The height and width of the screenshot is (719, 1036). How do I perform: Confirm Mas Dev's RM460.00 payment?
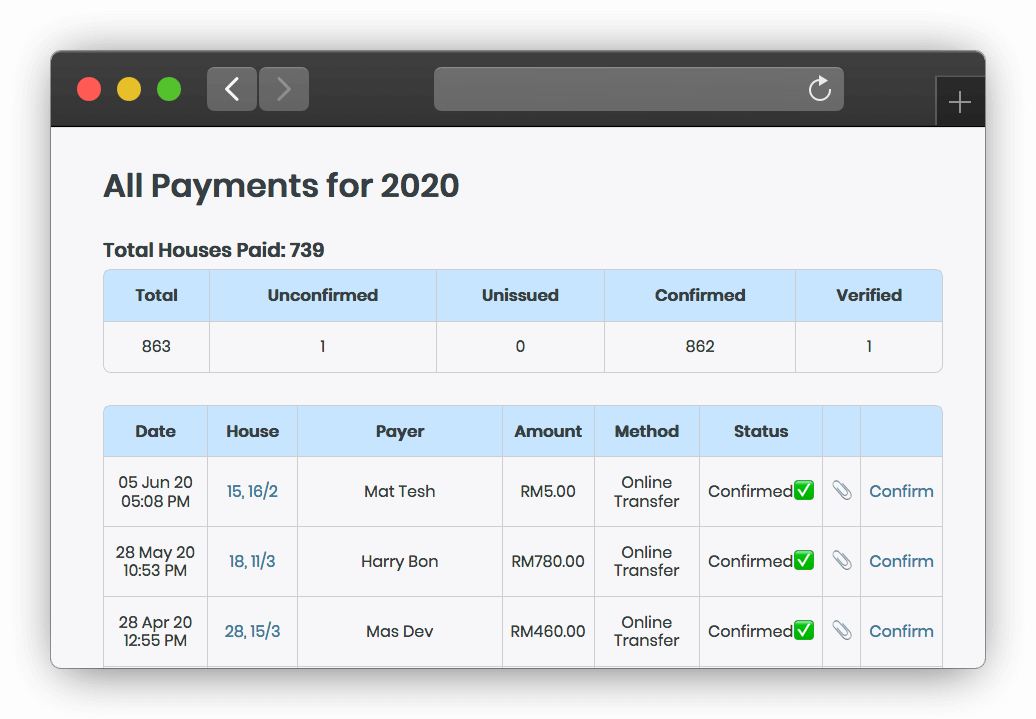tap(900, 631)
